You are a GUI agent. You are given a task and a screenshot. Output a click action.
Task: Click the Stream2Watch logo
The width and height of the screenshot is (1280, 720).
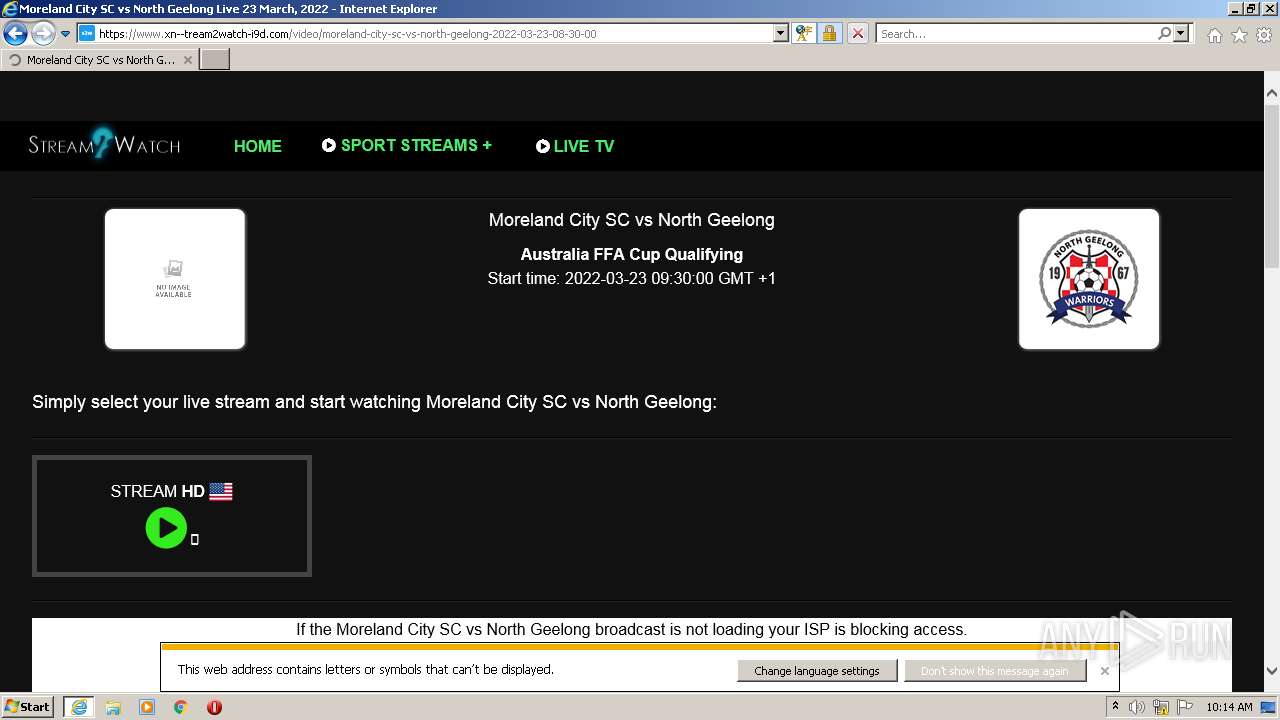(x=104, y=145)
